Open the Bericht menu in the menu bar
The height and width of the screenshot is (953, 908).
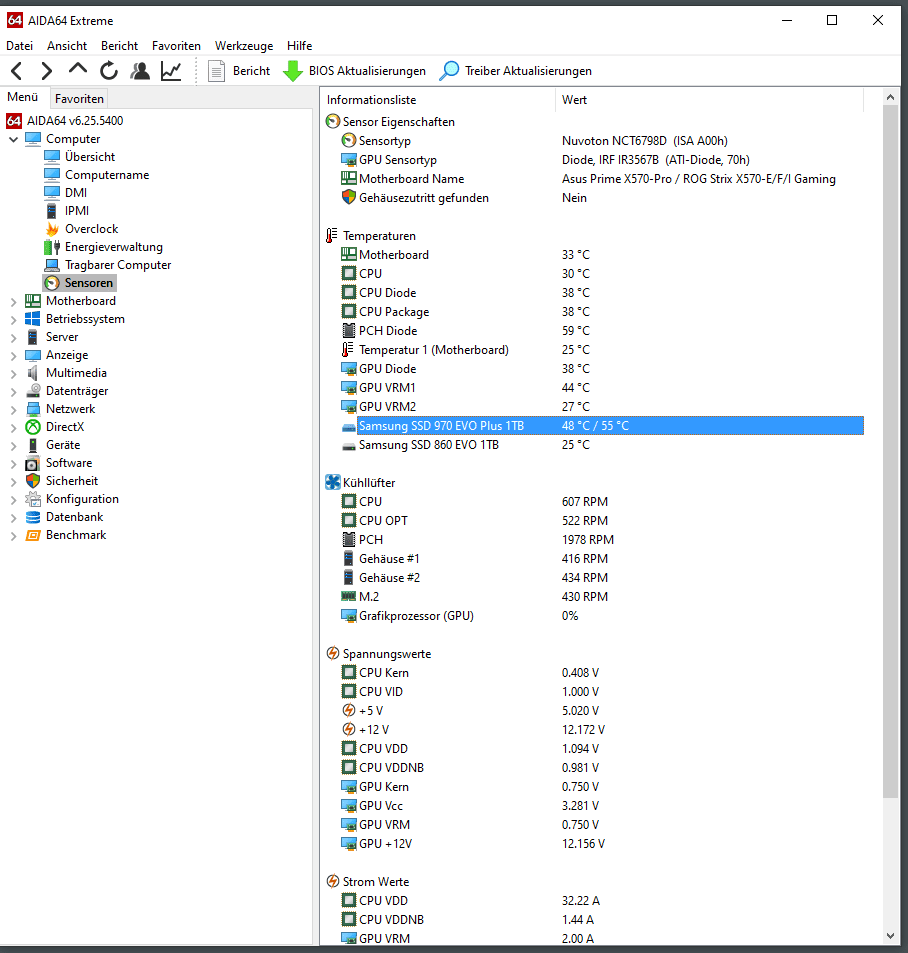pos(119,46)
